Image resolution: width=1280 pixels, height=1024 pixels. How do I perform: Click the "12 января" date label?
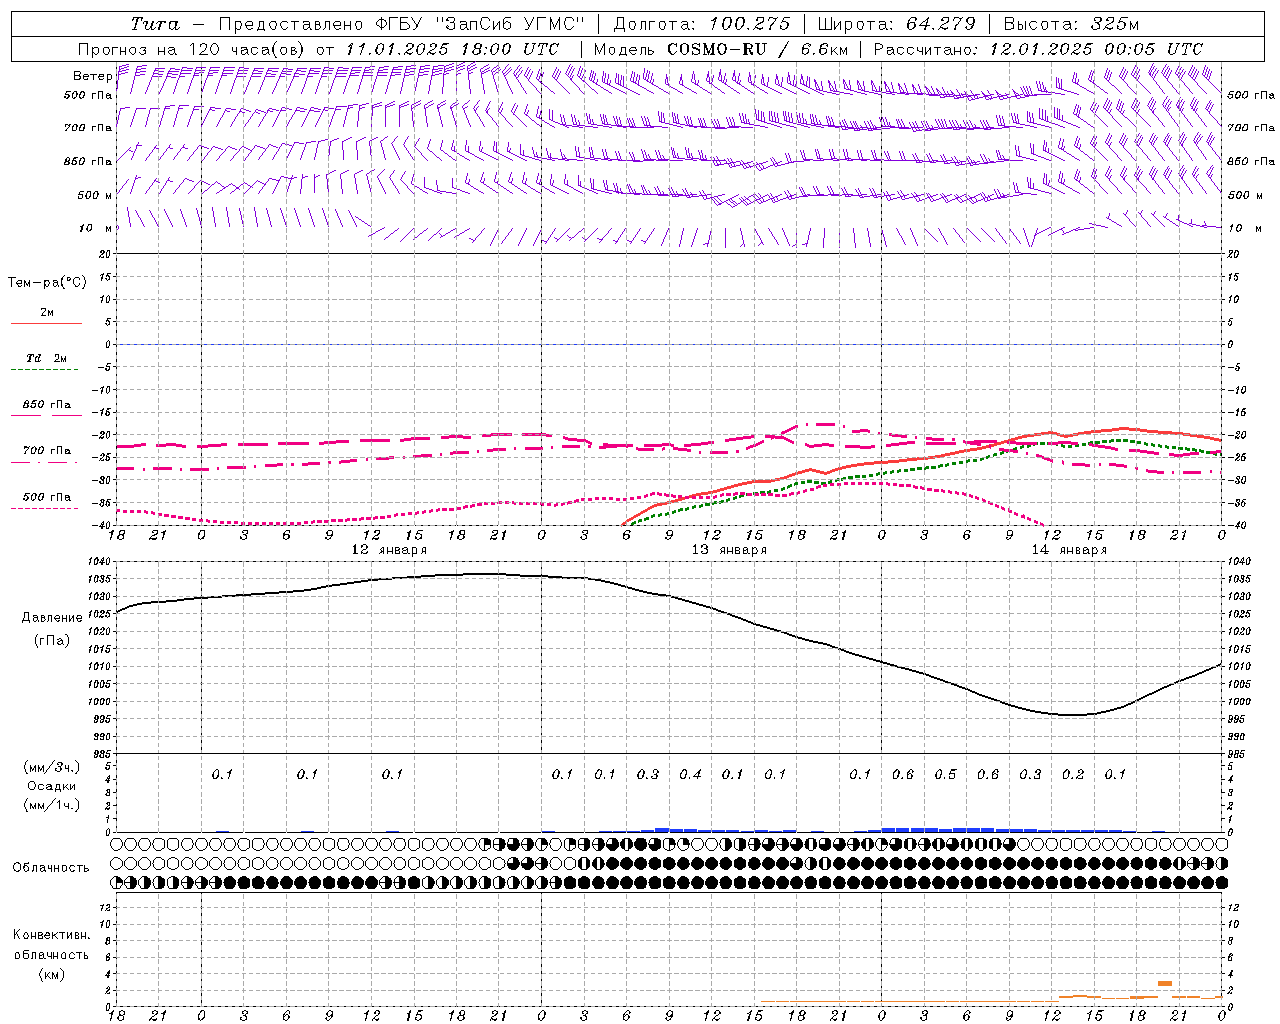tap(389, 550)
